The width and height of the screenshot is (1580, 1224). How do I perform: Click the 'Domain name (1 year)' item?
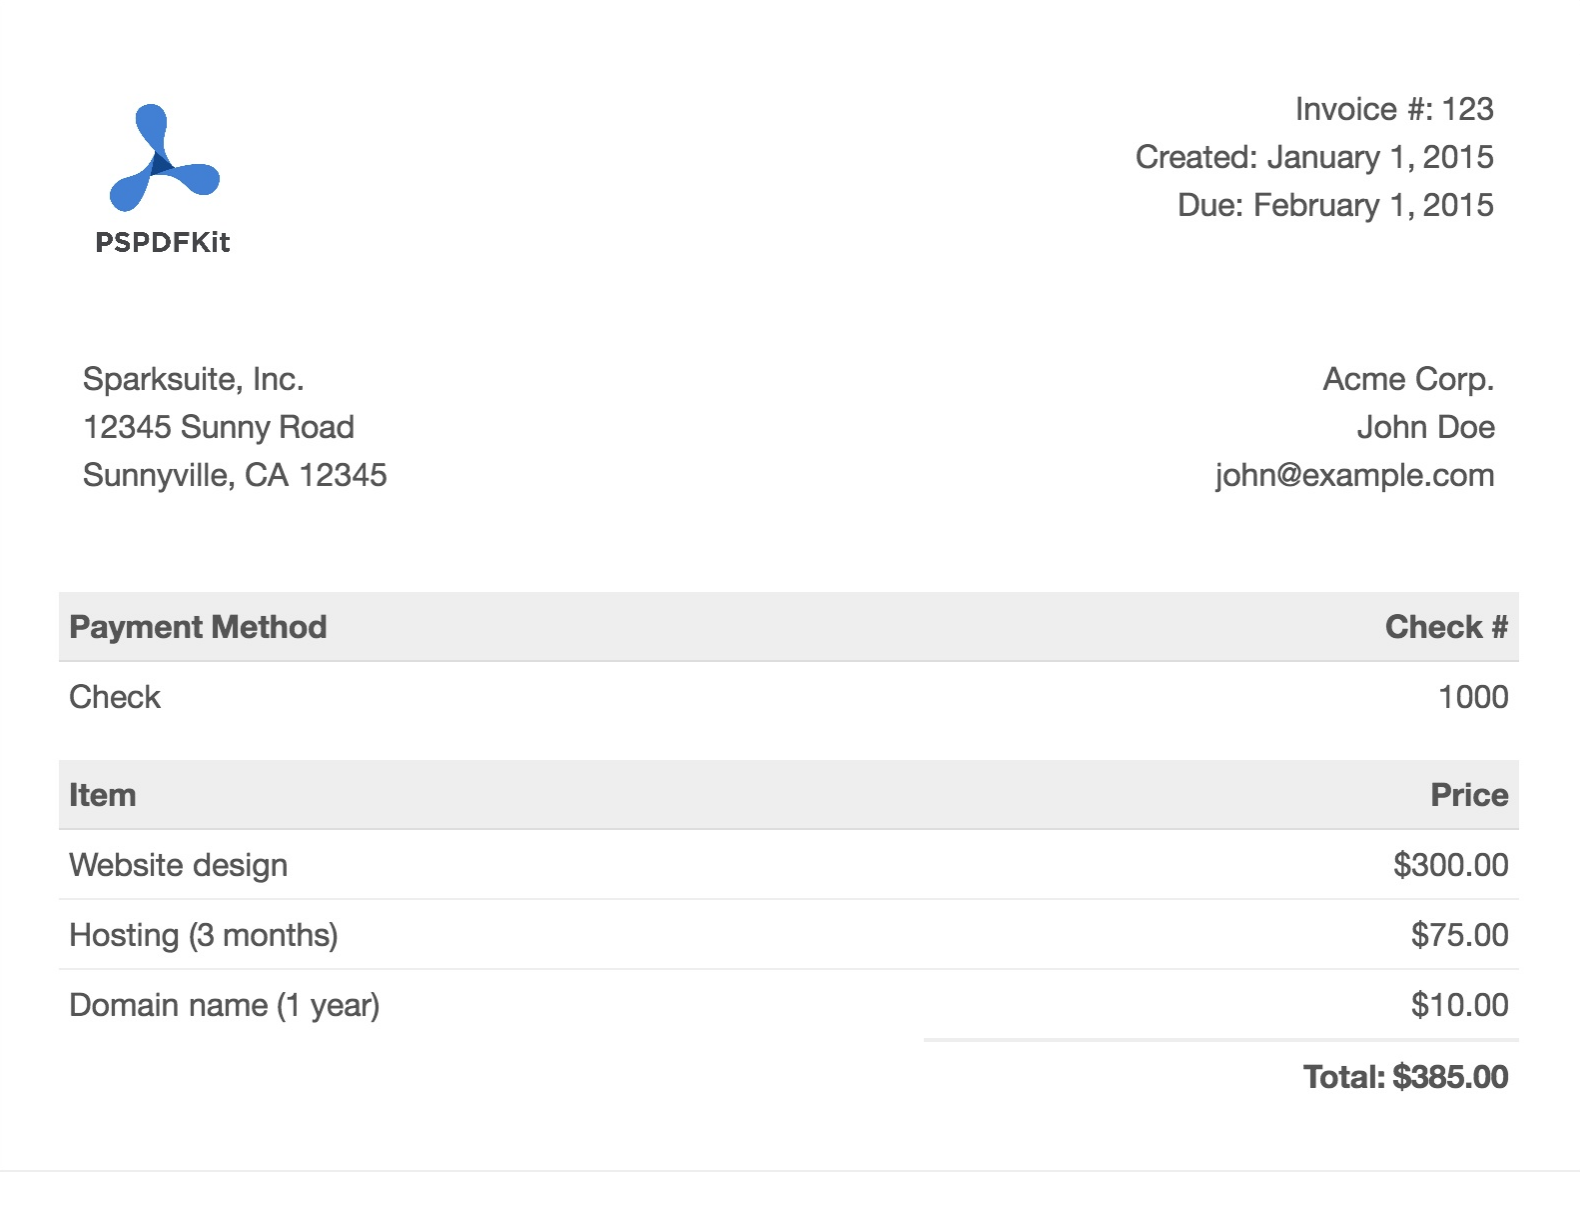point(224,1005)
